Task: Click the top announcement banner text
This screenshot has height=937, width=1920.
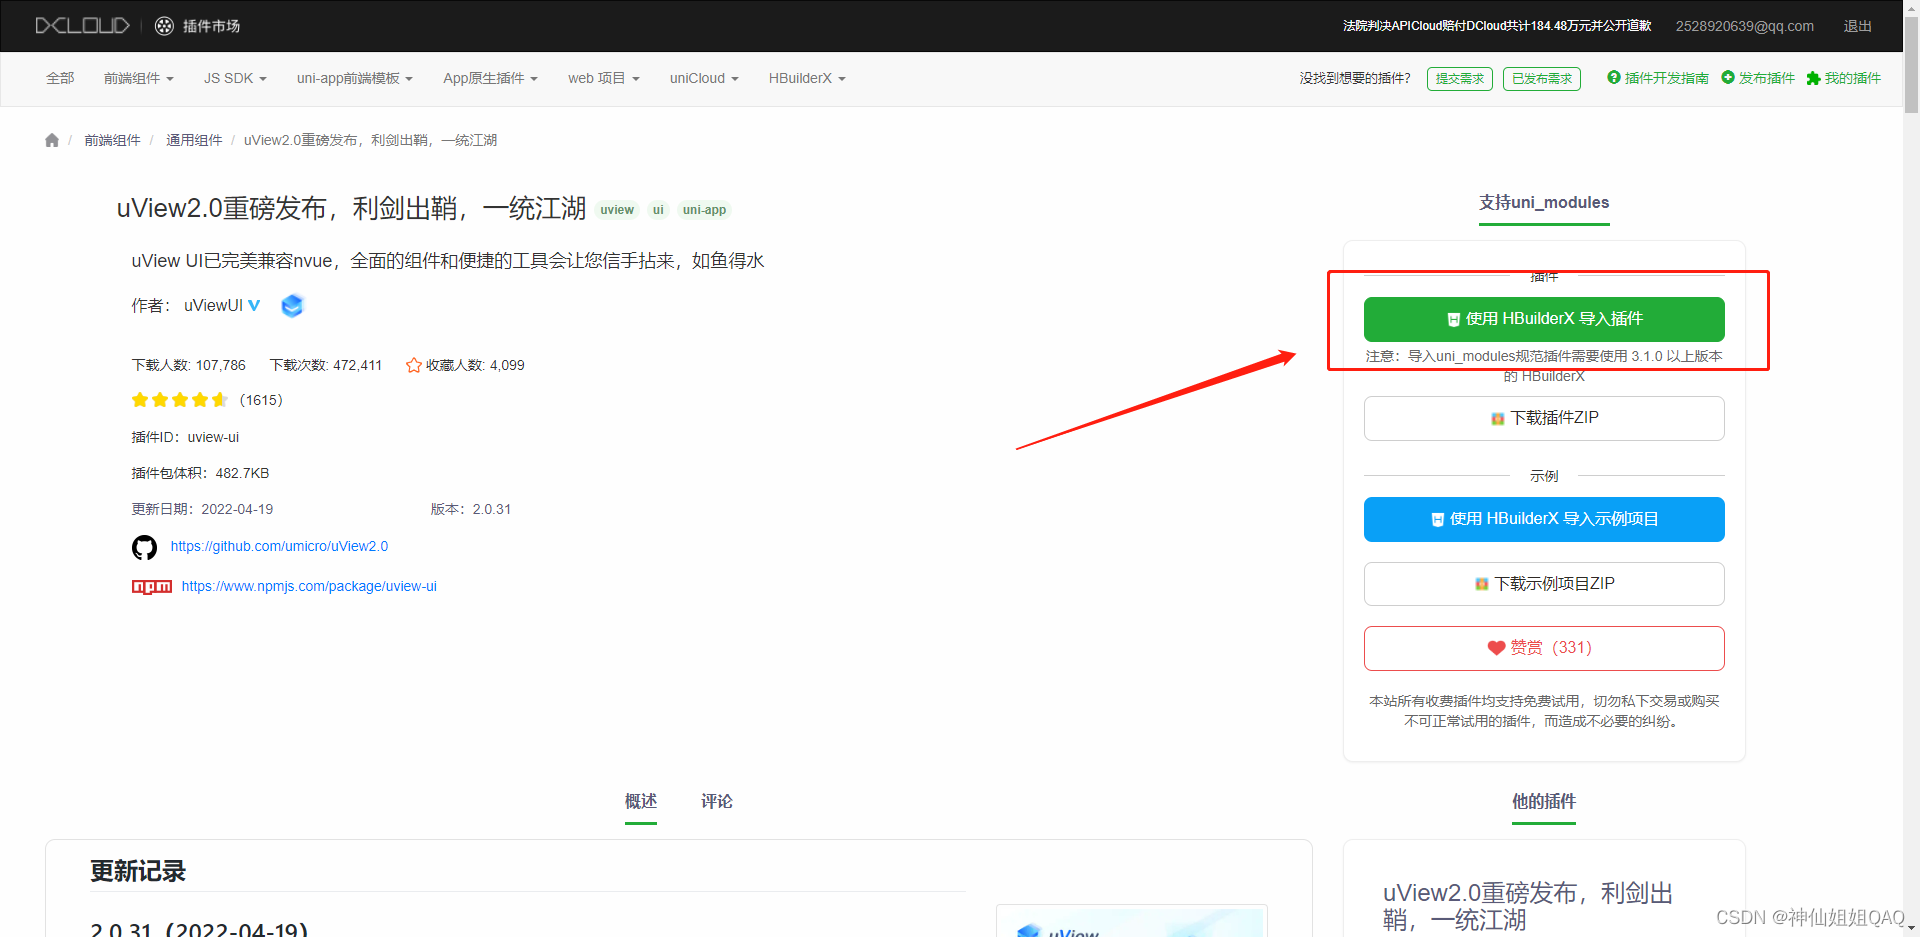Action: [x=1497, y=26]
